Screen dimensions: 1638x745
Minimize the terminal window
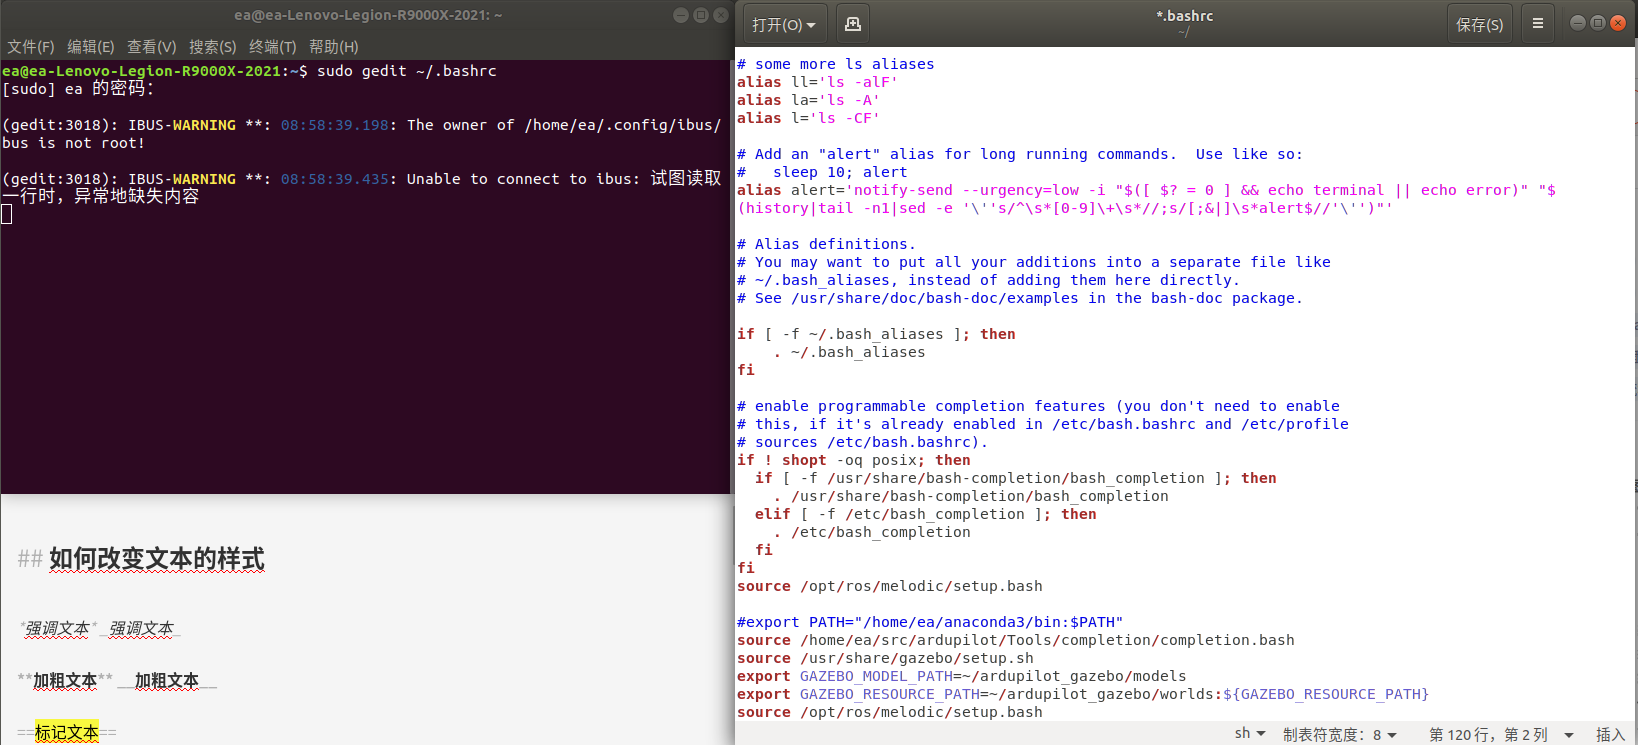[681, 15]
